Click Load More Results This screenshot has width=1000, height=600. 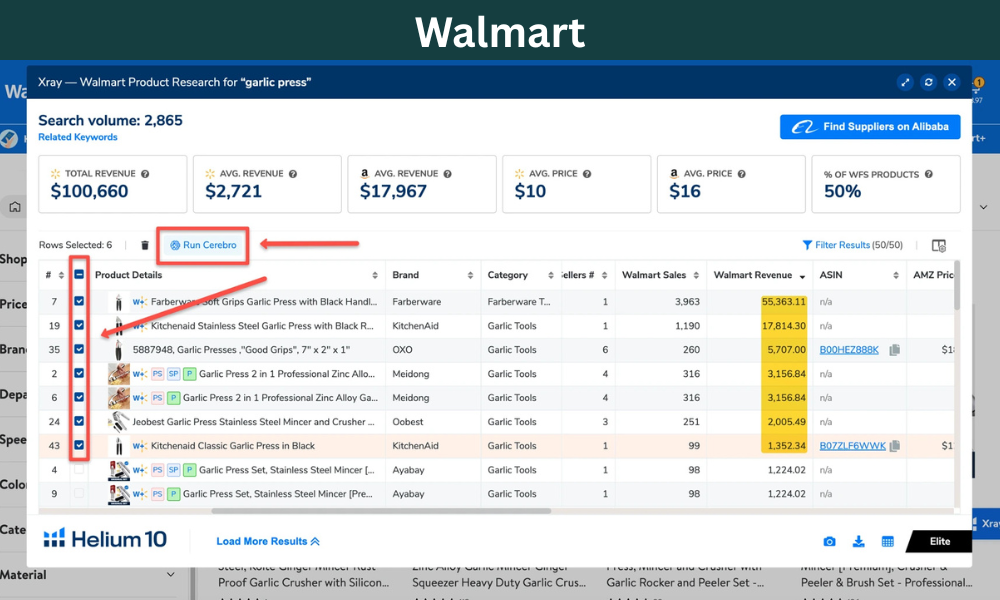268,541
